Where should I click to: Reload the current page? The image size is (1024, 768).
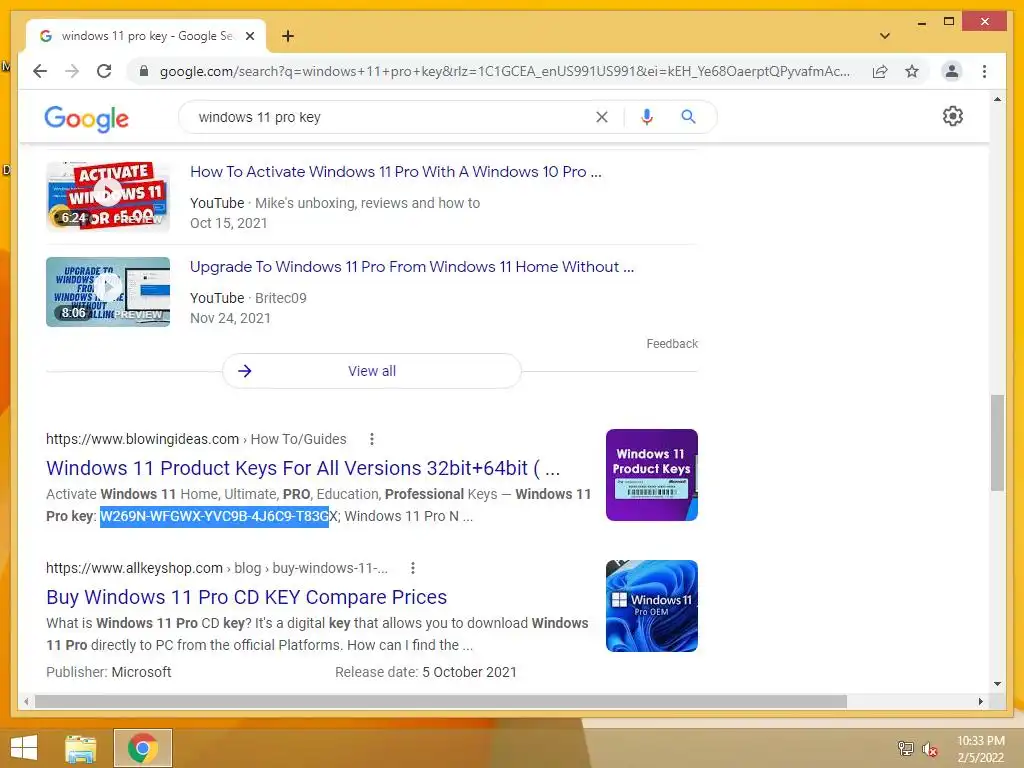(x=104, y=71)
